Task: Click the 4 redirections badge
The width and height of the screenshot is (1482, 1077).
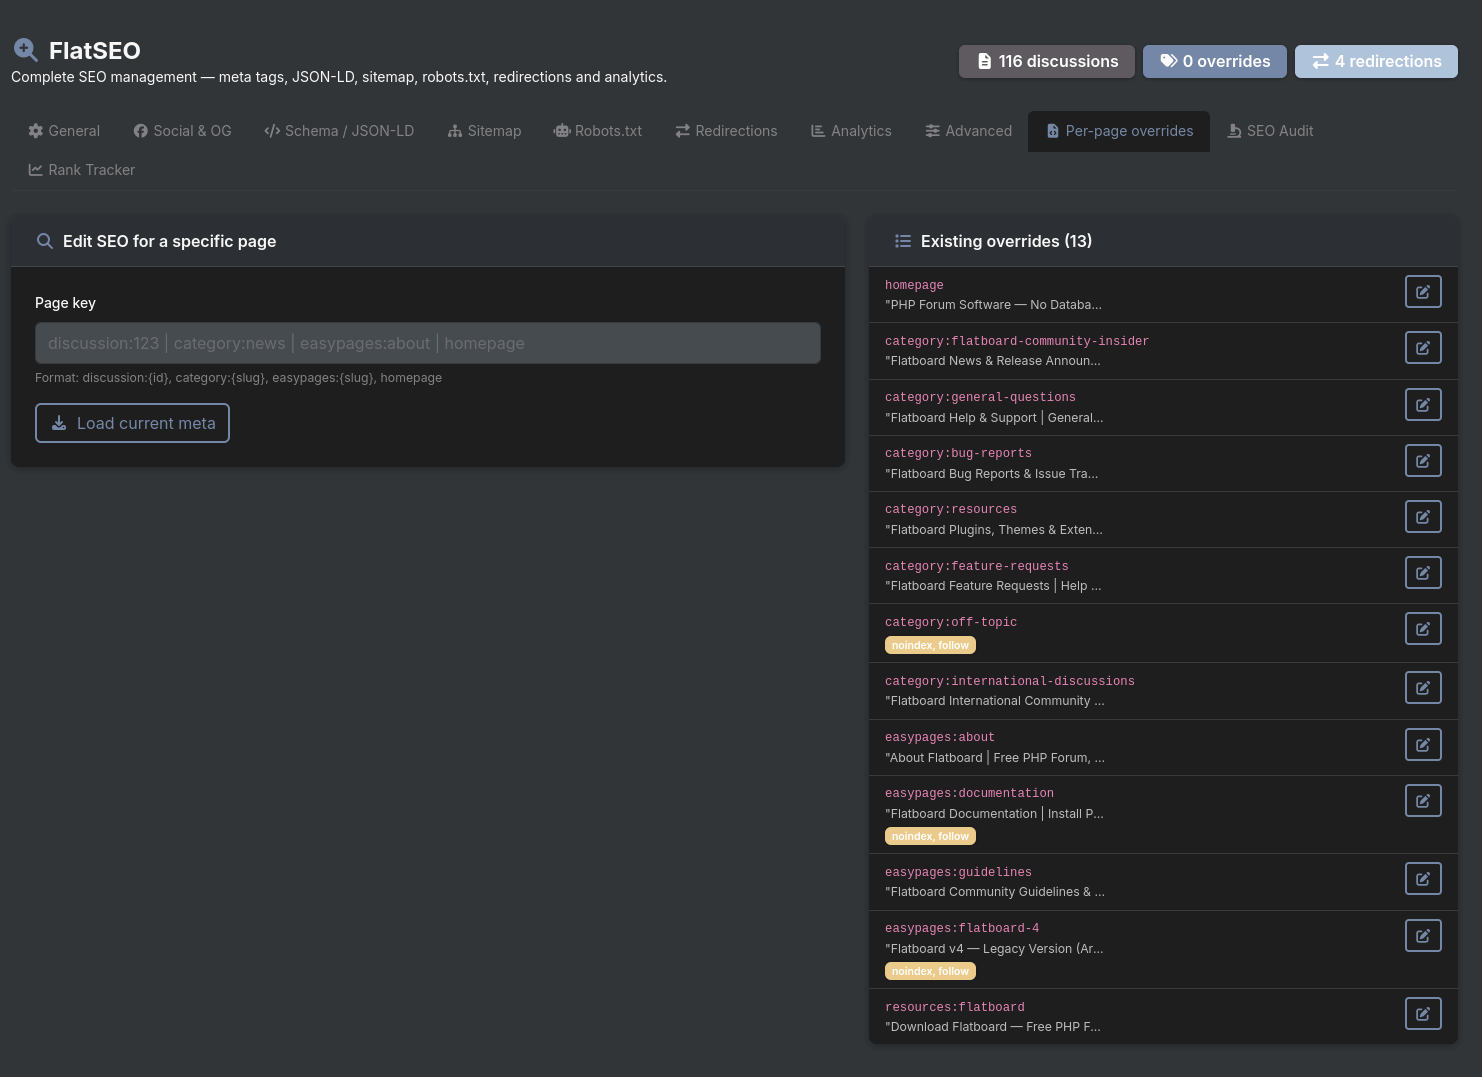Action: pyautogui.click(x=1376, y=61)
